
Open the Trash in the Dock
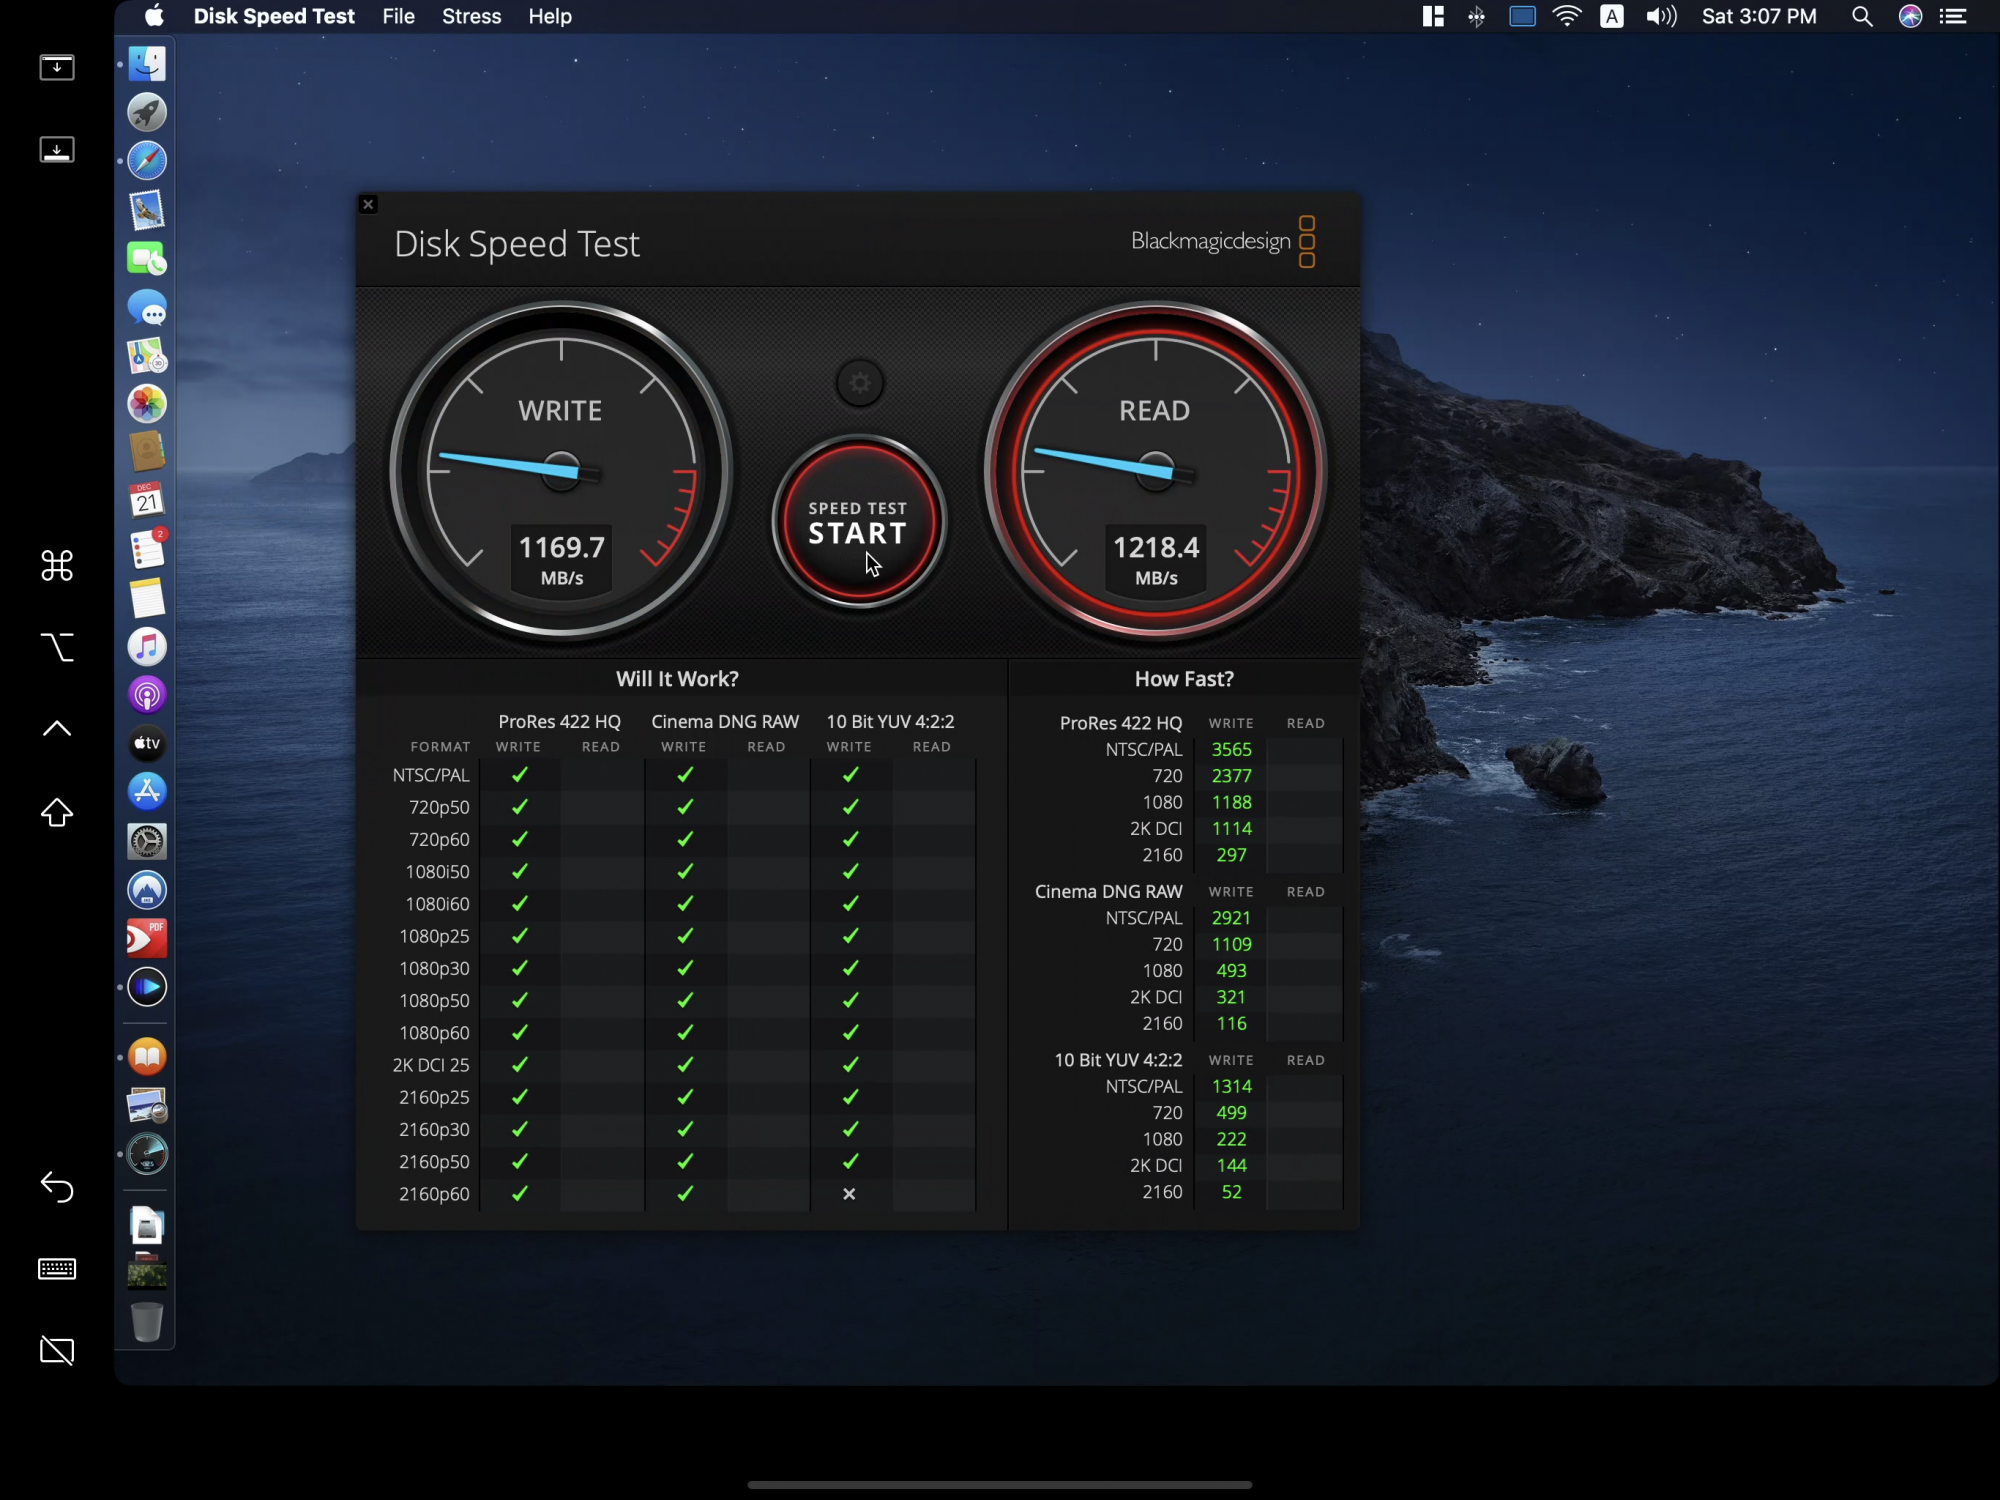click(x=147, y=1320)
